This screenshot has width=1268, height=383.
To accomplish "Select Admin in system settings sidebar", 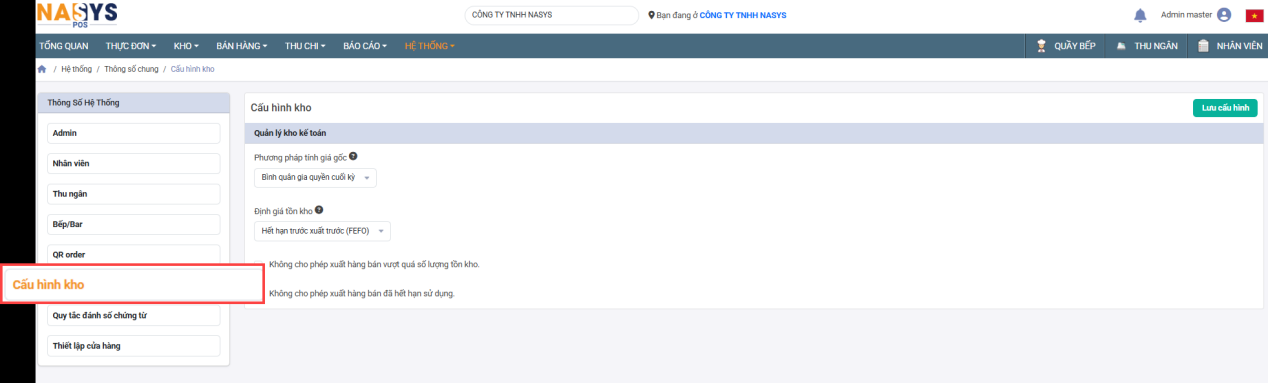I will pos(133,133).
